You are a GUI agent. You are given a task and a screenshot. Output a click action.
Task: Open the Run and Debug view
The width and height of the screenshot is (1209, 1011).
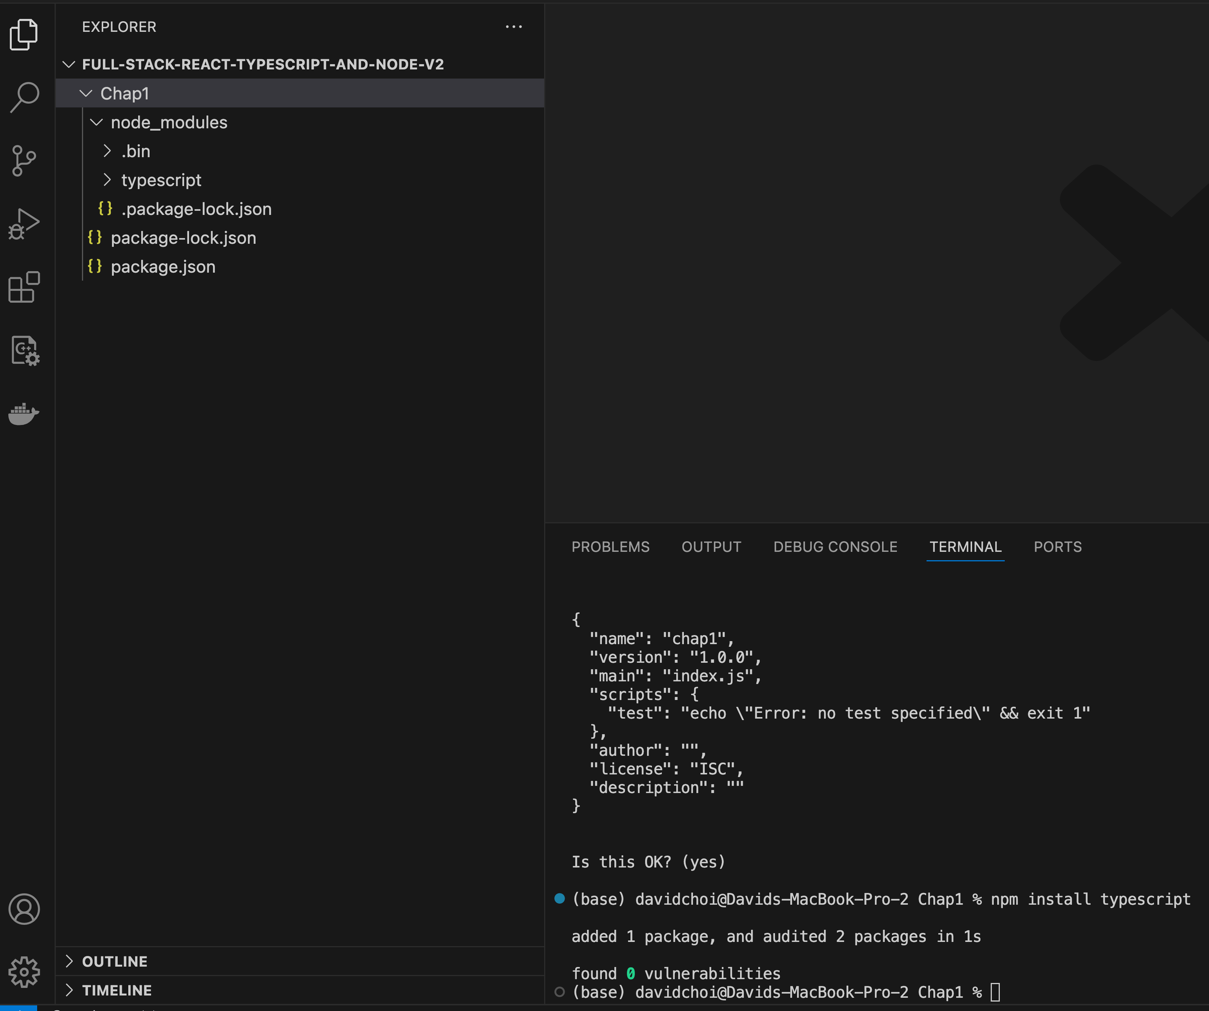24,224
